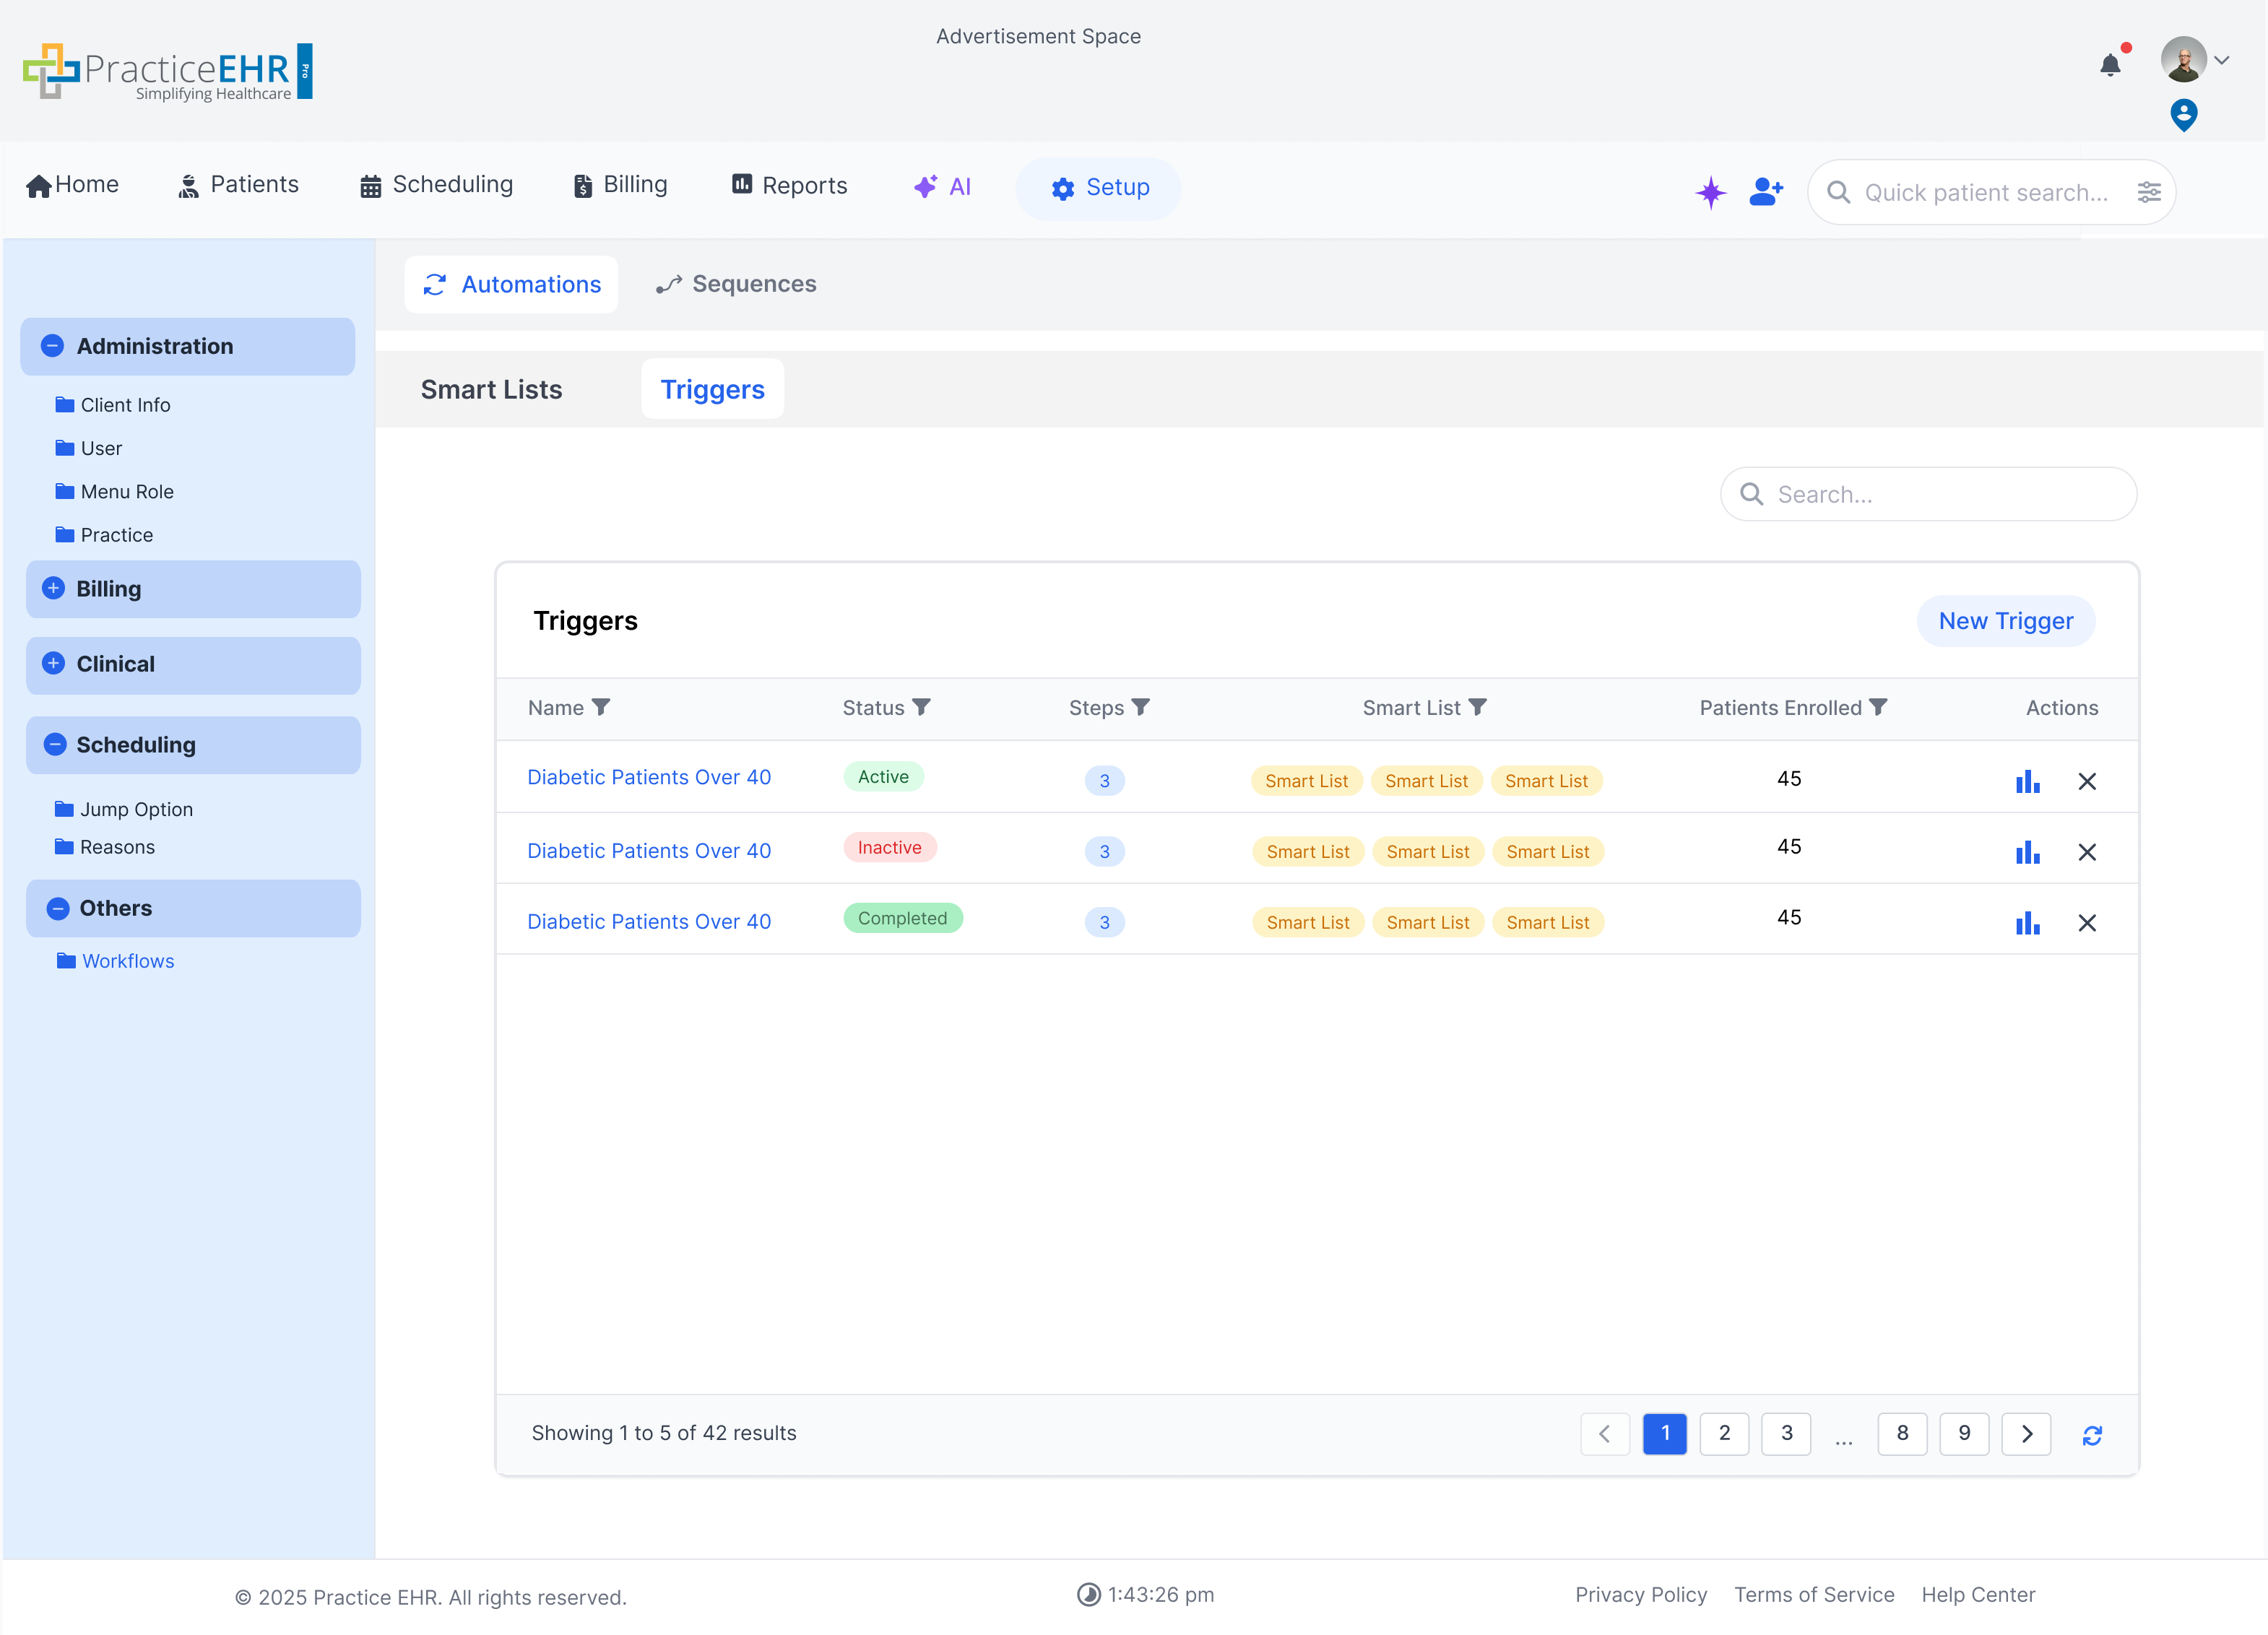Viewport: 2268px width, 1635px height.
Task: Click the add patient icon
Action: 1766,191
